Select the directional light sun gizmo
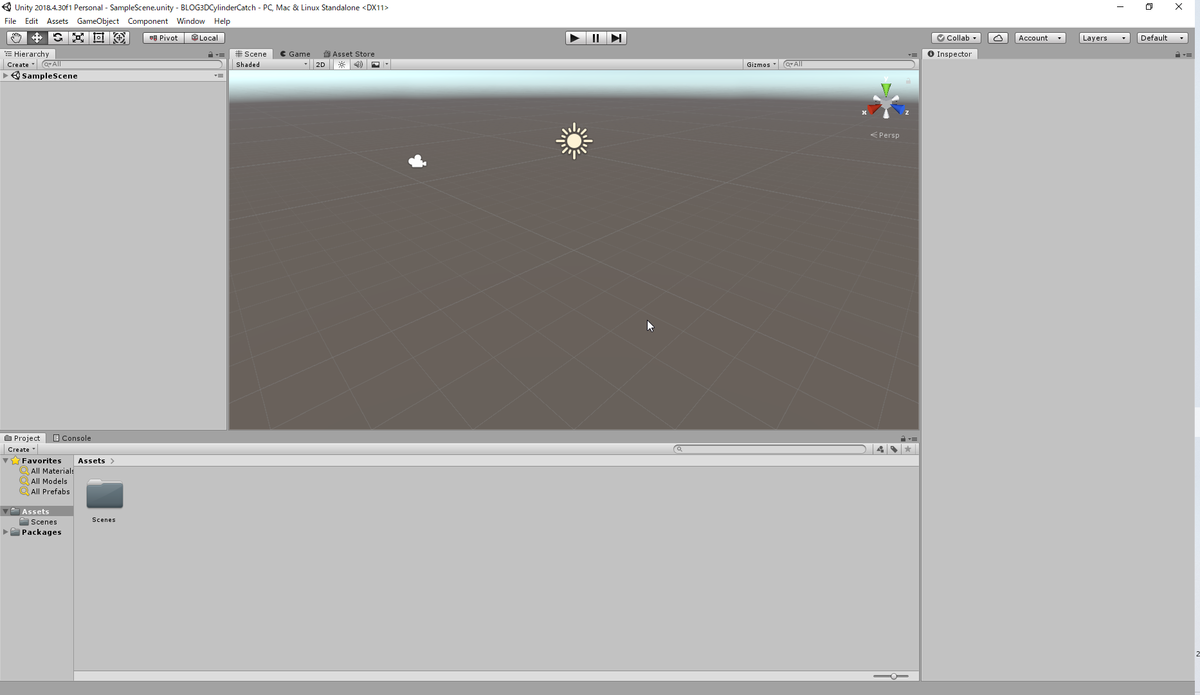Viewport: 1200px width, 695px height. (x=574, y=141)
